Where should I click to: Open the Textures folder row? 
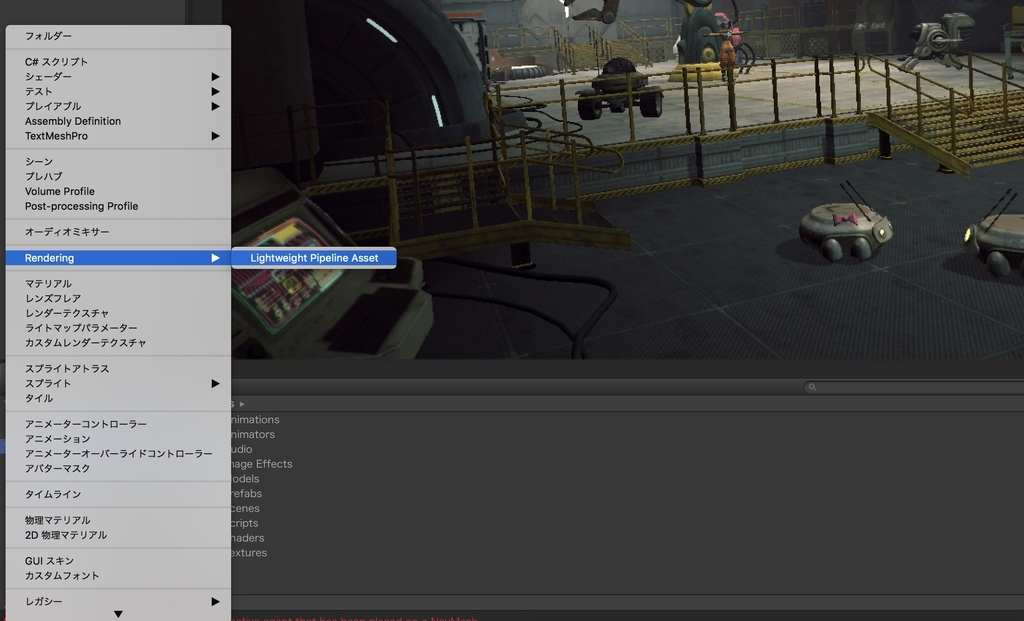click(x=249, y=553)
